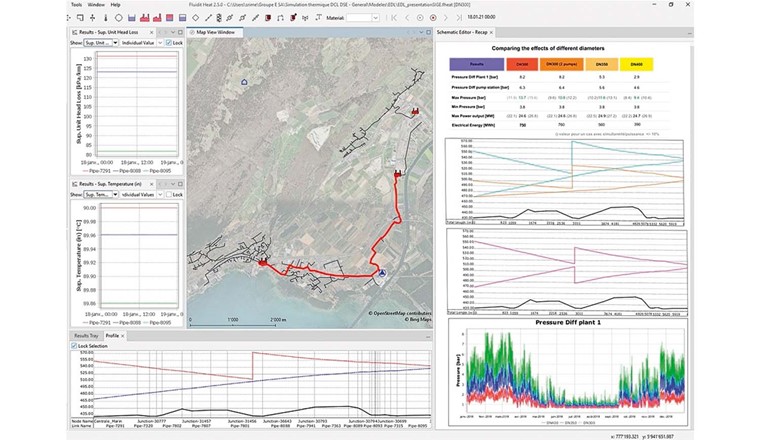Select the thermometer temperature tool
760x440 pixels.
click(x=105, y=18)
